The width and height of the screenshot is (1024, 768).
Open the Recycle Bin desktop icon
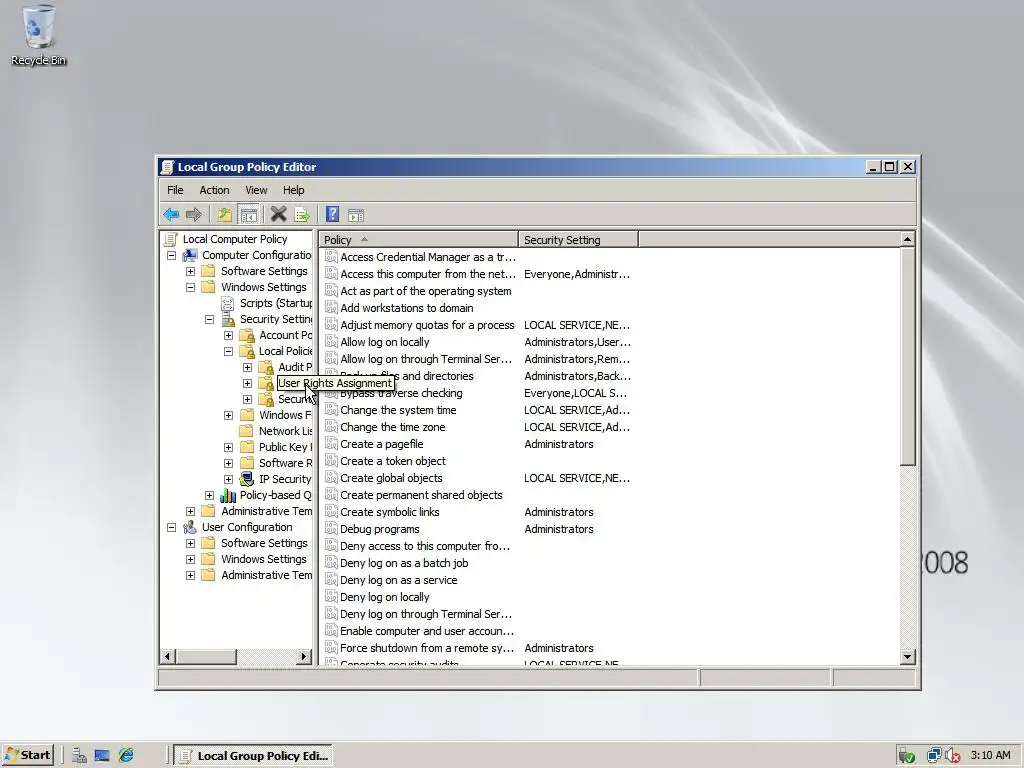[x=39, y=35]
